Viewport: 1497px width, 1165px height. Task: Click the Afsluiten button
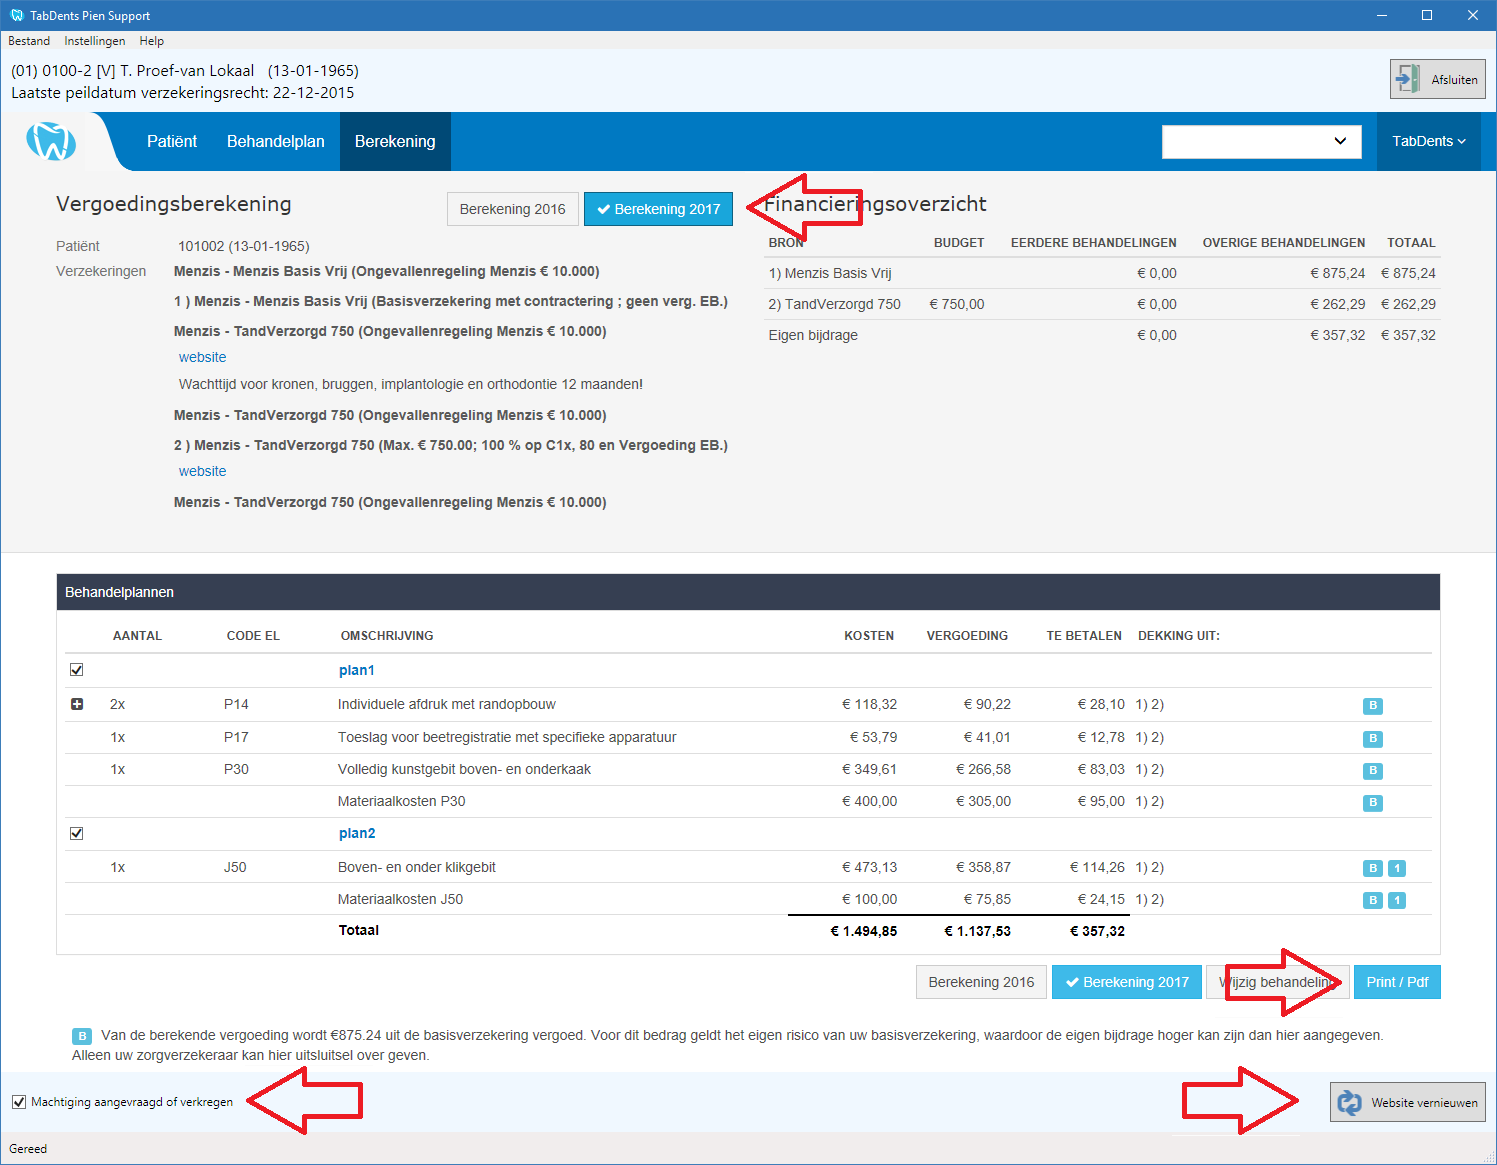(1437, 79)
